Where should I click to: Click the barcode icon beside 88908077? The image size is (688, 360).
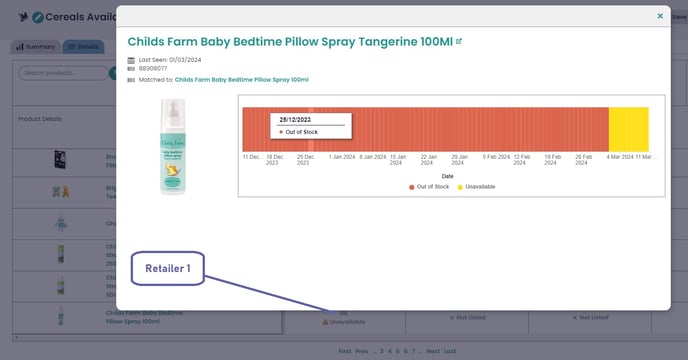click(131, 69)
